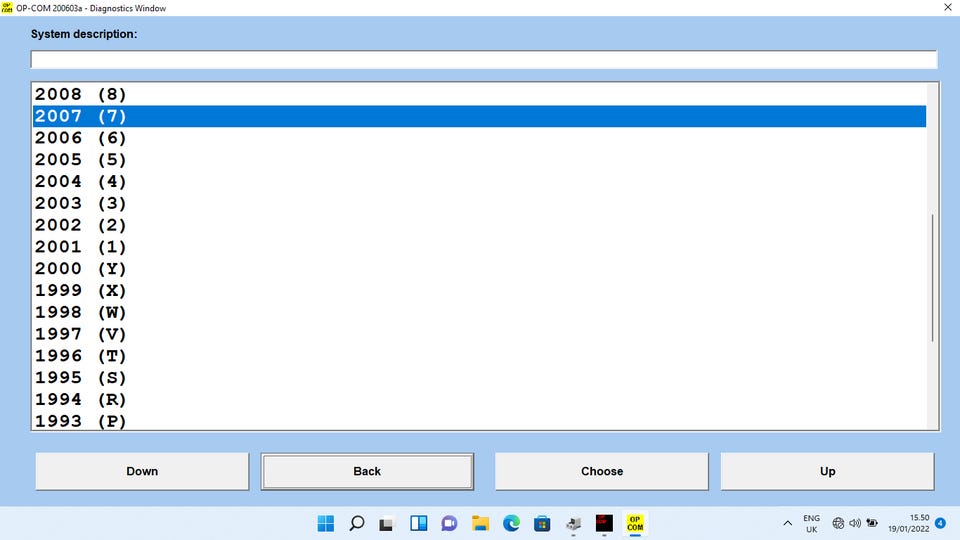Select year 2000 (Y)

479,269
